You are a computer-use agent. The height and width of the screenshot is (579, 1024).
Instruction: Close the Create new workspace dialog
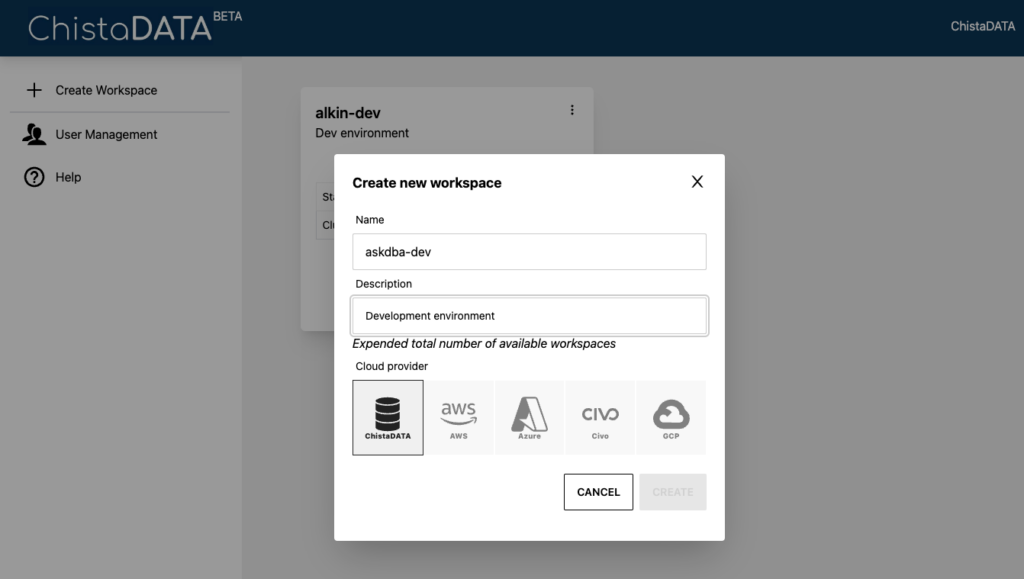(x=697, y=182)
